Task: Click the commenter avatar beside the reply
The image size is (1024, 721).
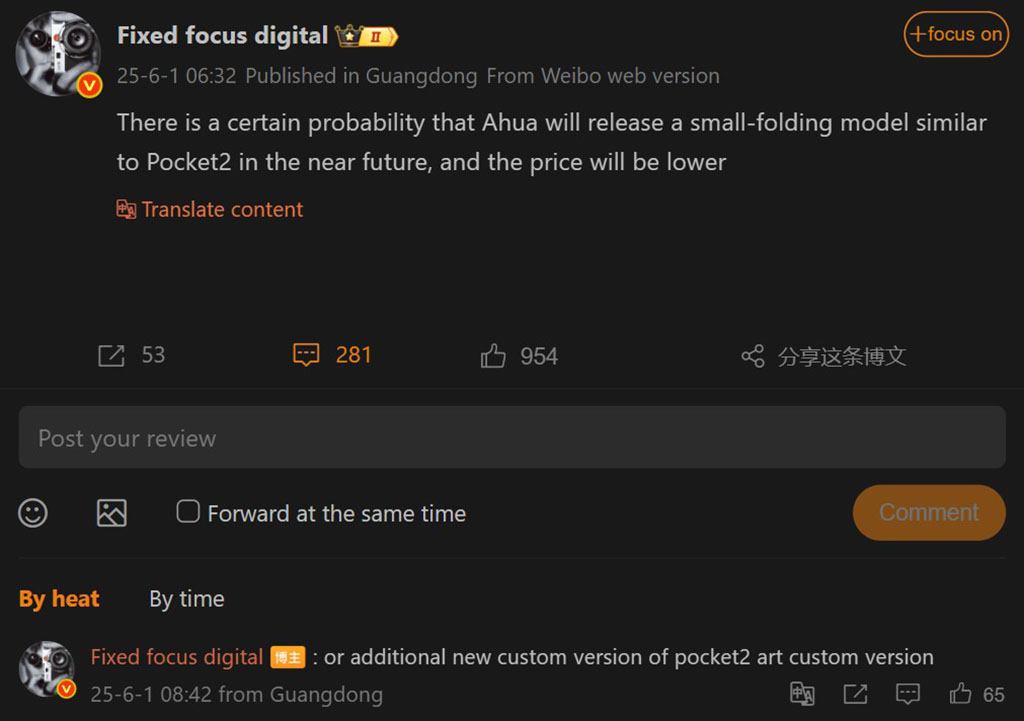Action: (47, 670)
